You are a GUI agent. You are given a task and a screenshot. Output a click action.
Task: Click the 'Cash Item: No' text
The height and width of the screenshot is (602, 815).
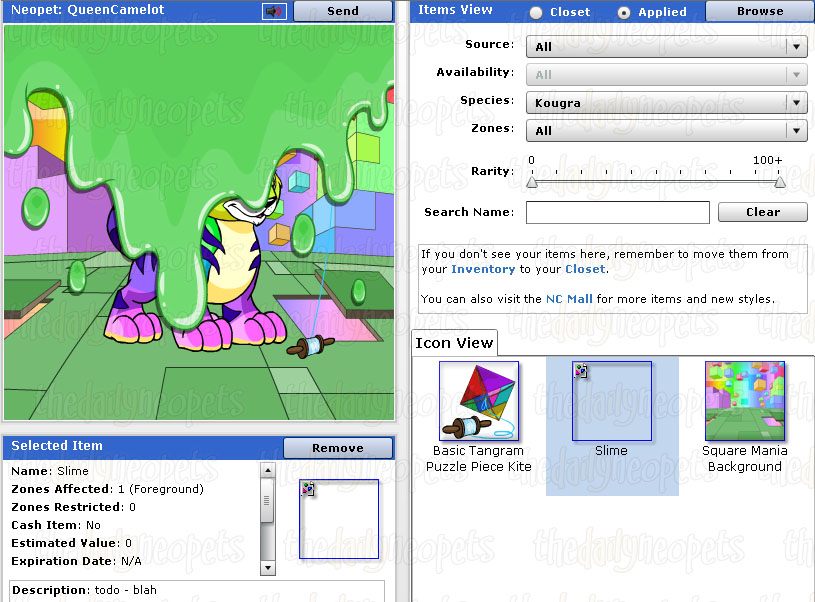[x=56, y=525]
